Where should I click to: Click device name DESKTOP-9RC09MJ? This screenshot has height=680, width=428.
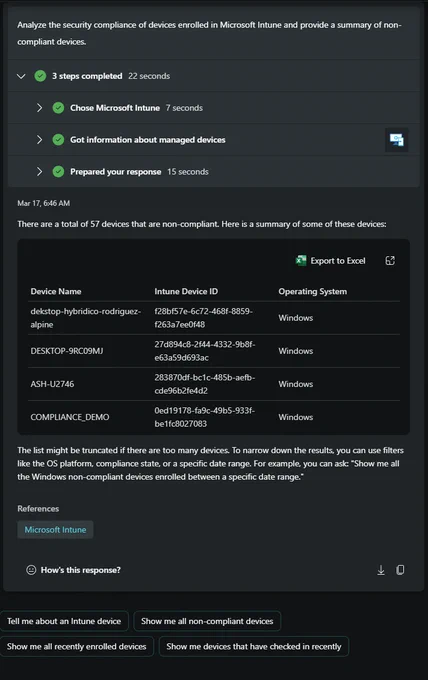67,351
